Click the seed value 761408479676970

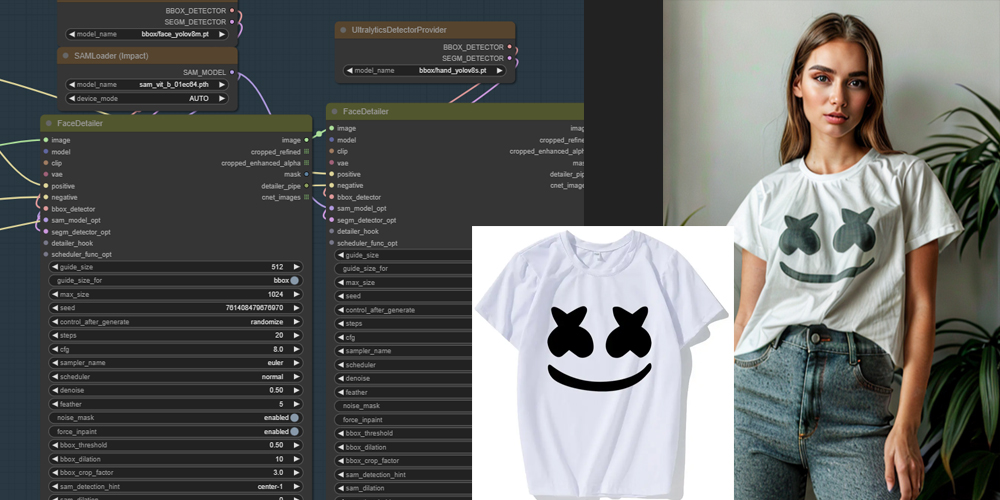pos(254,308)
